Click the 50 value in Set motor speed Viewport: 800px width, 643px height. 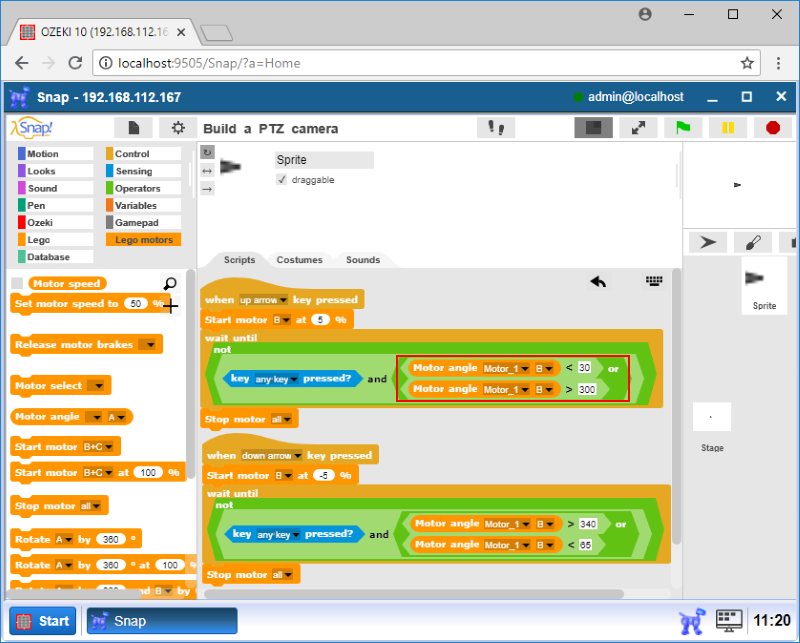tap(136, 304)
